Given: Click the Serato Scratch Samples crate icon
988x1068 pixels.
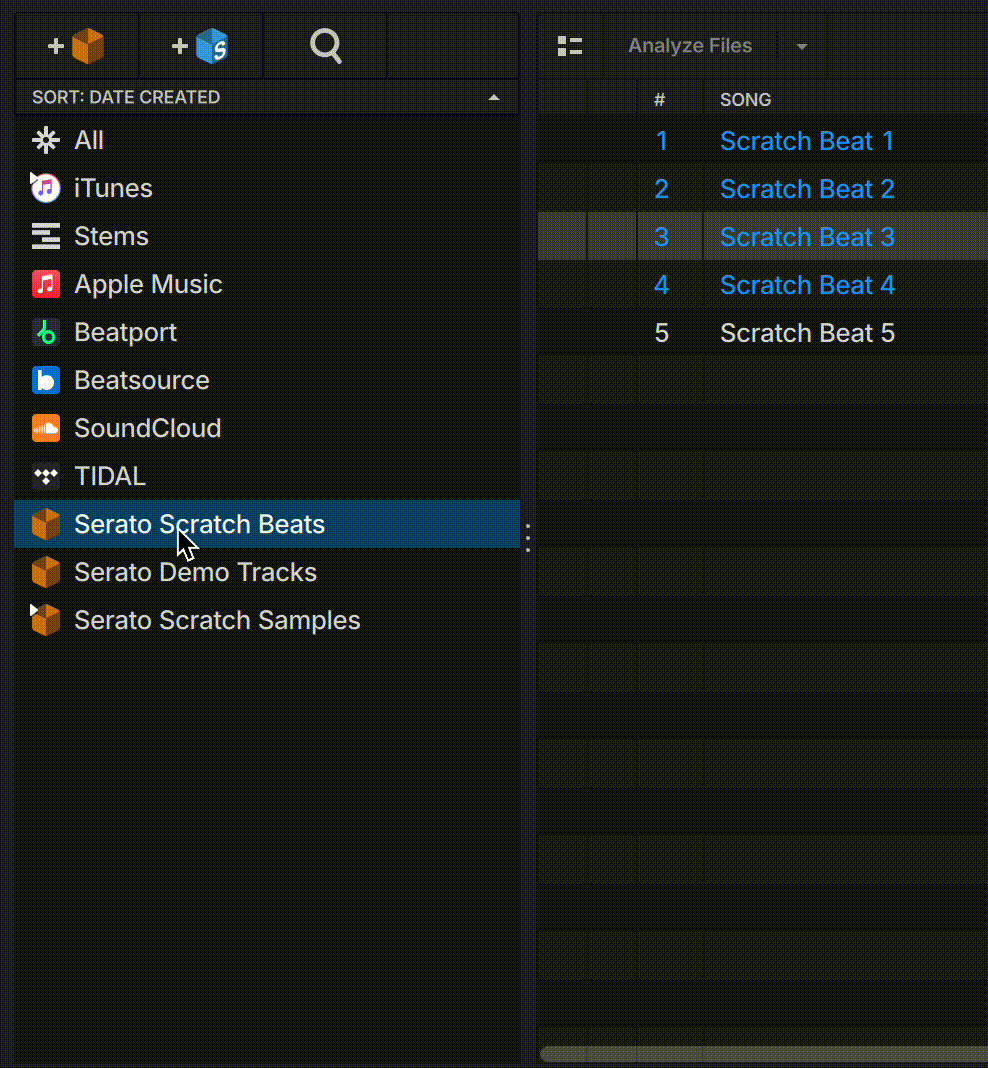Looking at the screenshot, I should [46, 621].
